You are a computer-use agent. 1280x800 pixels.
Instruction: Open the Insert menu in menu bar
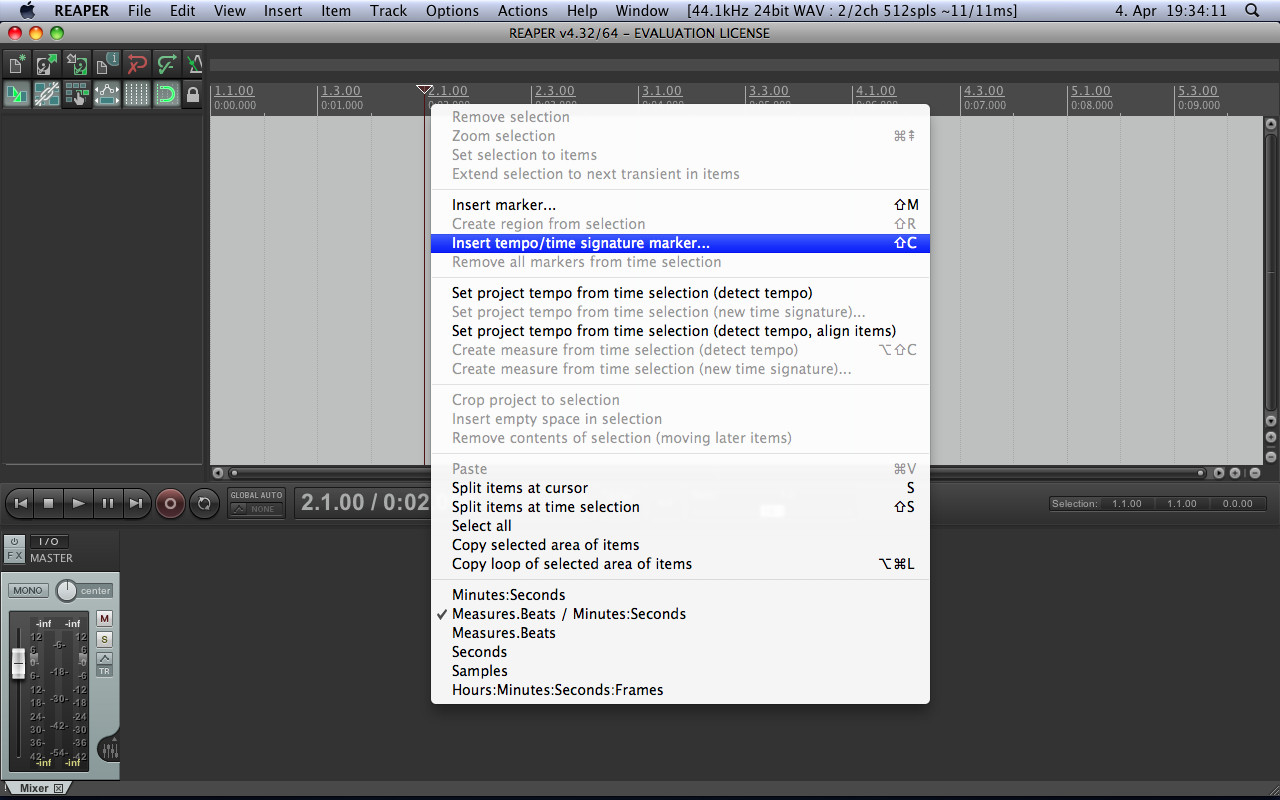click(283, 11)
